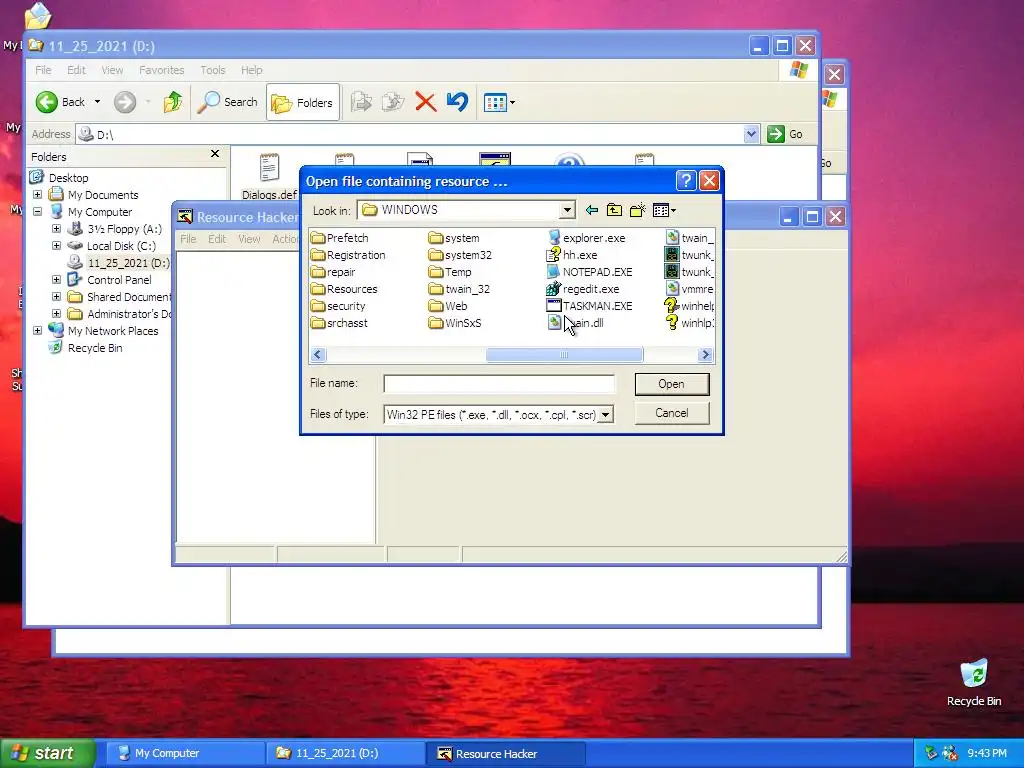
Task: Select the security folder
Action: click(338, 306)
